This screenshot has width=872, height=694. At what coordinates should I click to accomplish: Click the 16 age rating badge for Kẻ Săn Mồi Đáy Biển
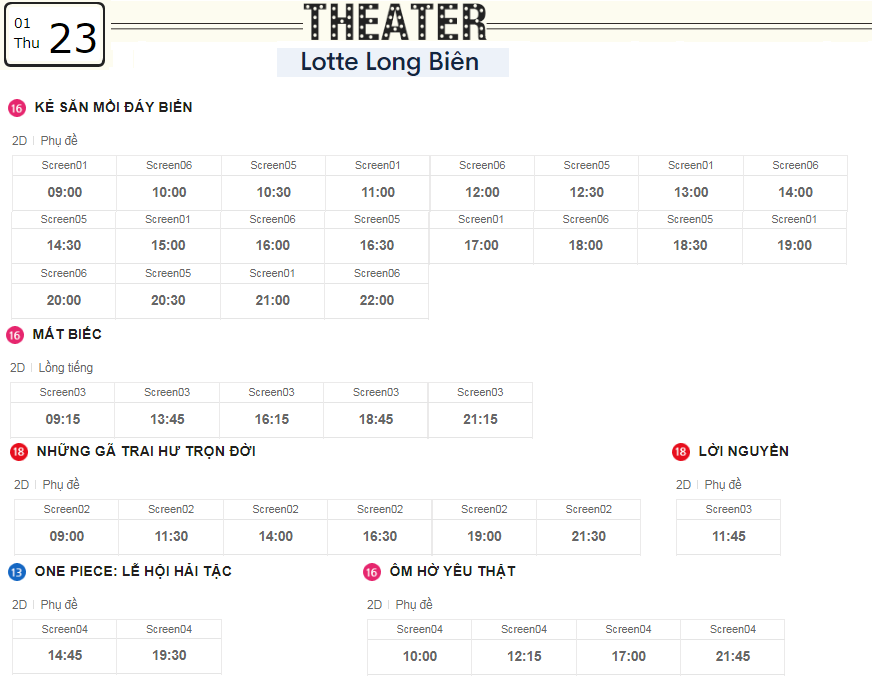click(x=17, y=108)
